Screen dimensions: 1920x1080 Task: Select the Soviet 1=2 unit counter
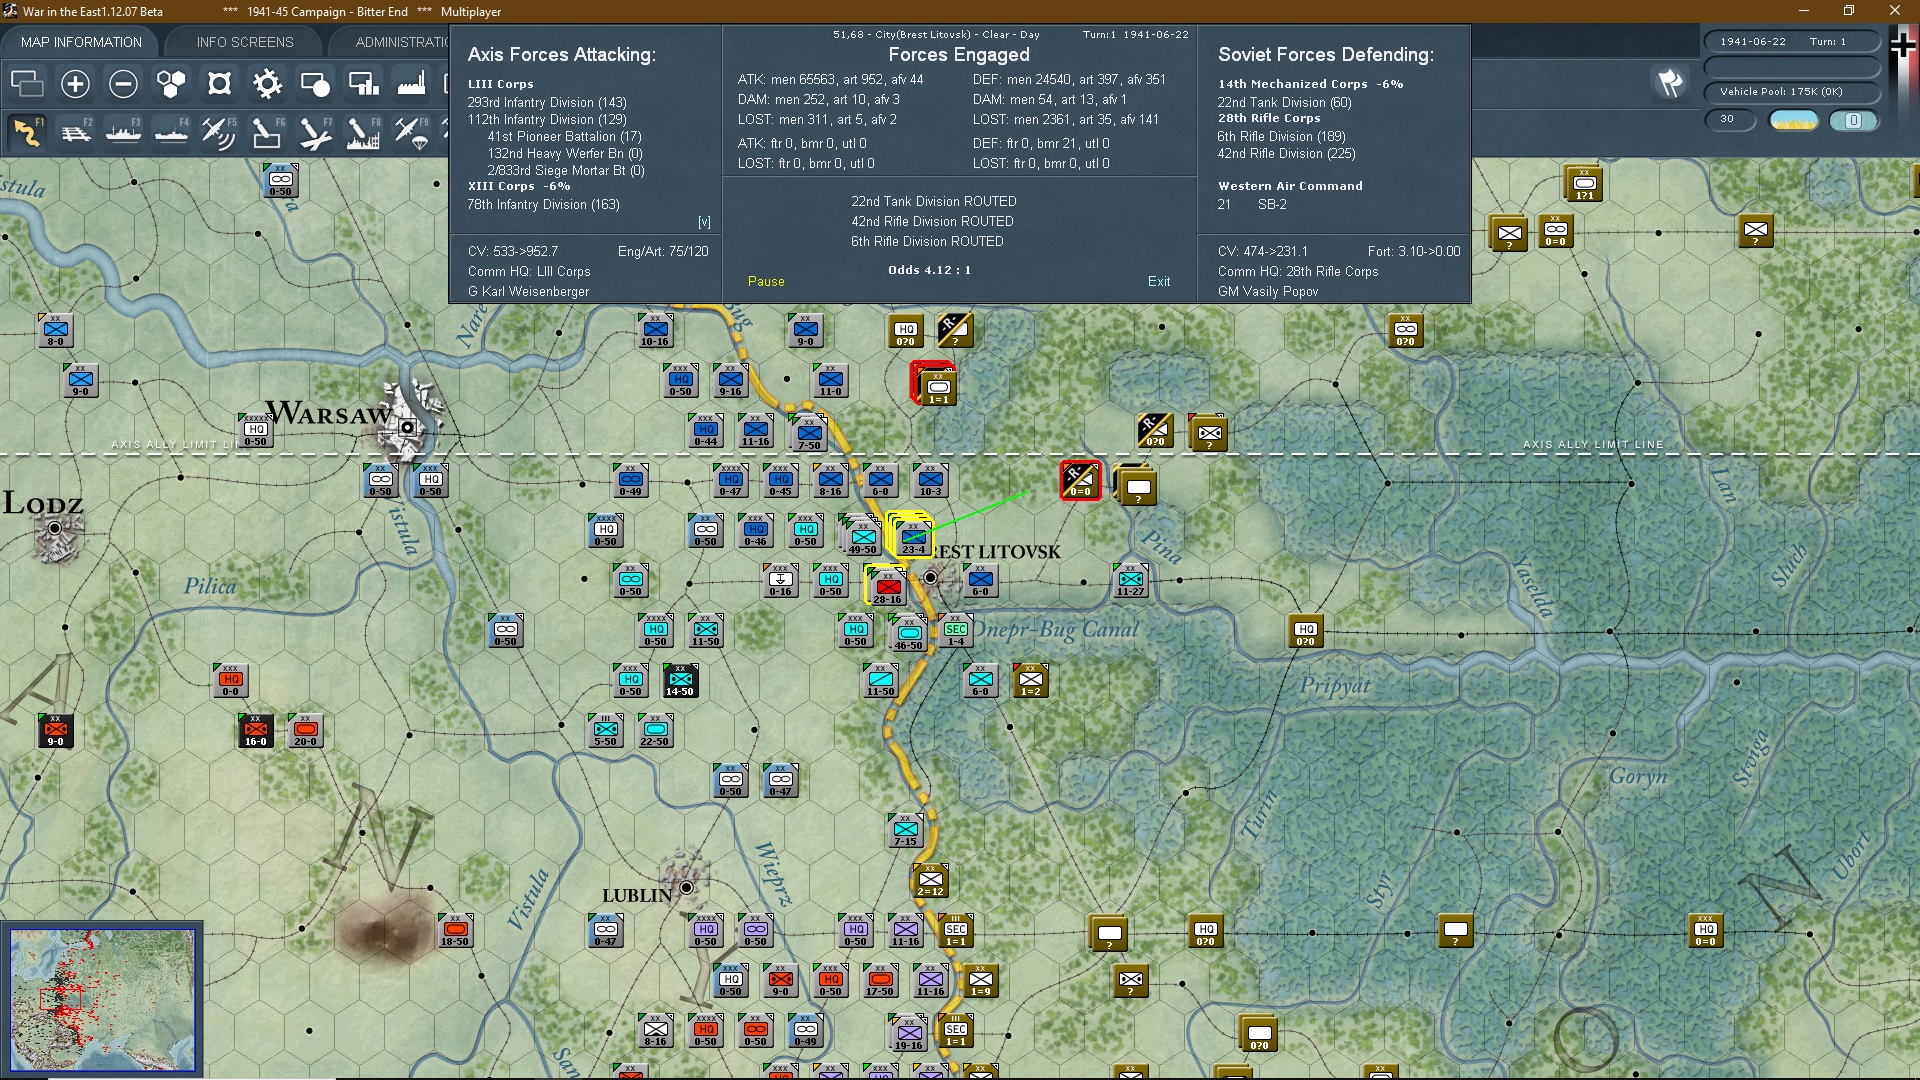coord(1030,680)
